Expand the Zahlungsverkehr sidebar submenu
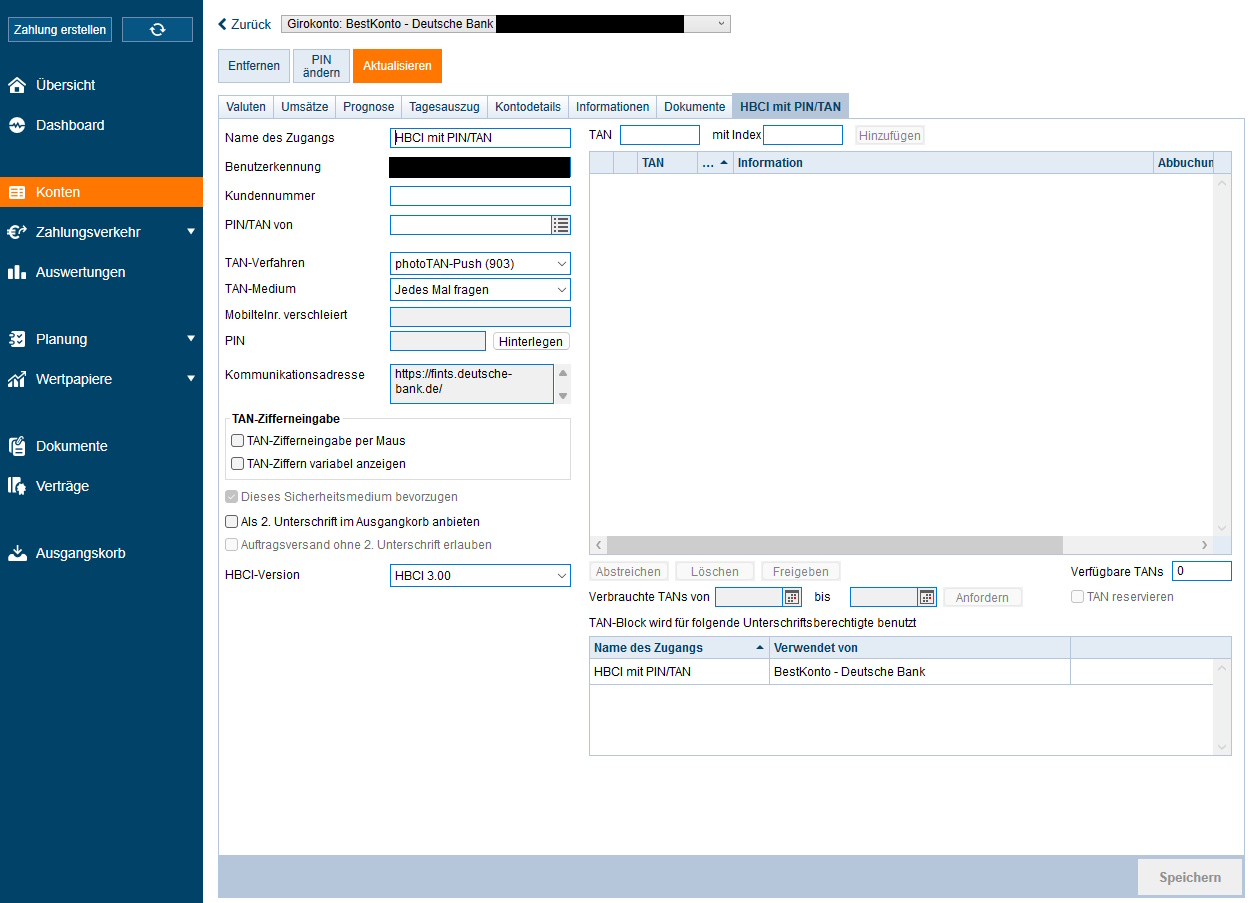The height and width of the screenshot is (903, 1250). tap(190, 232)
